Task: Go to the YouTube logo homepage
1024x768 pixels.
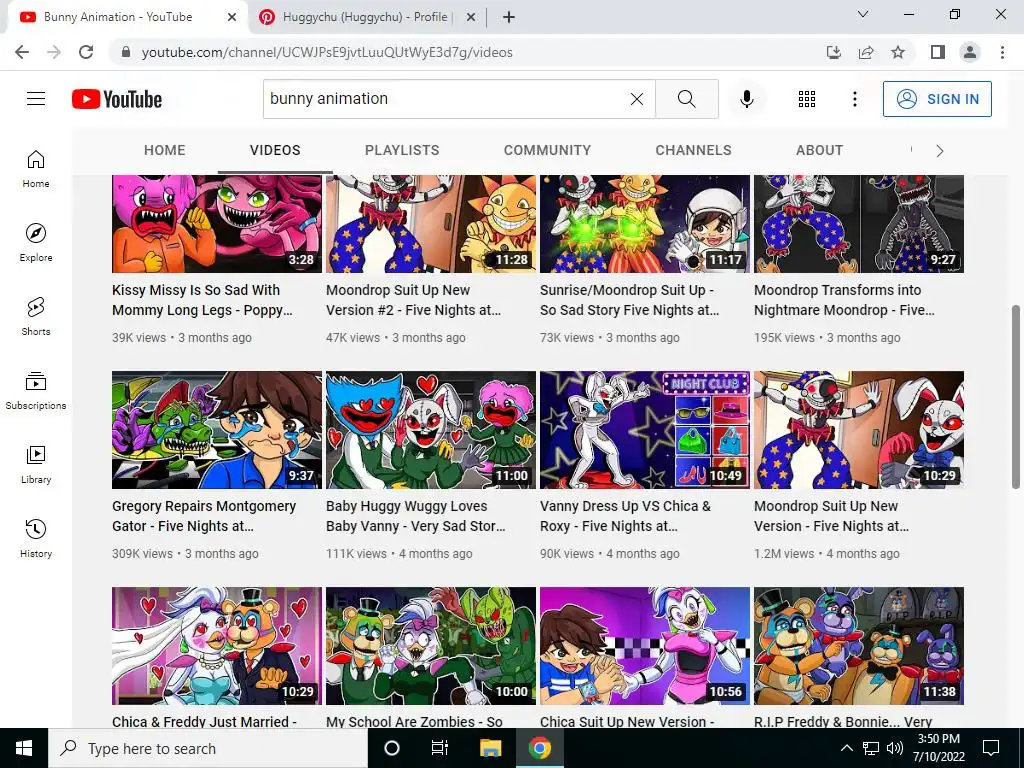Action: click(117, 99)
